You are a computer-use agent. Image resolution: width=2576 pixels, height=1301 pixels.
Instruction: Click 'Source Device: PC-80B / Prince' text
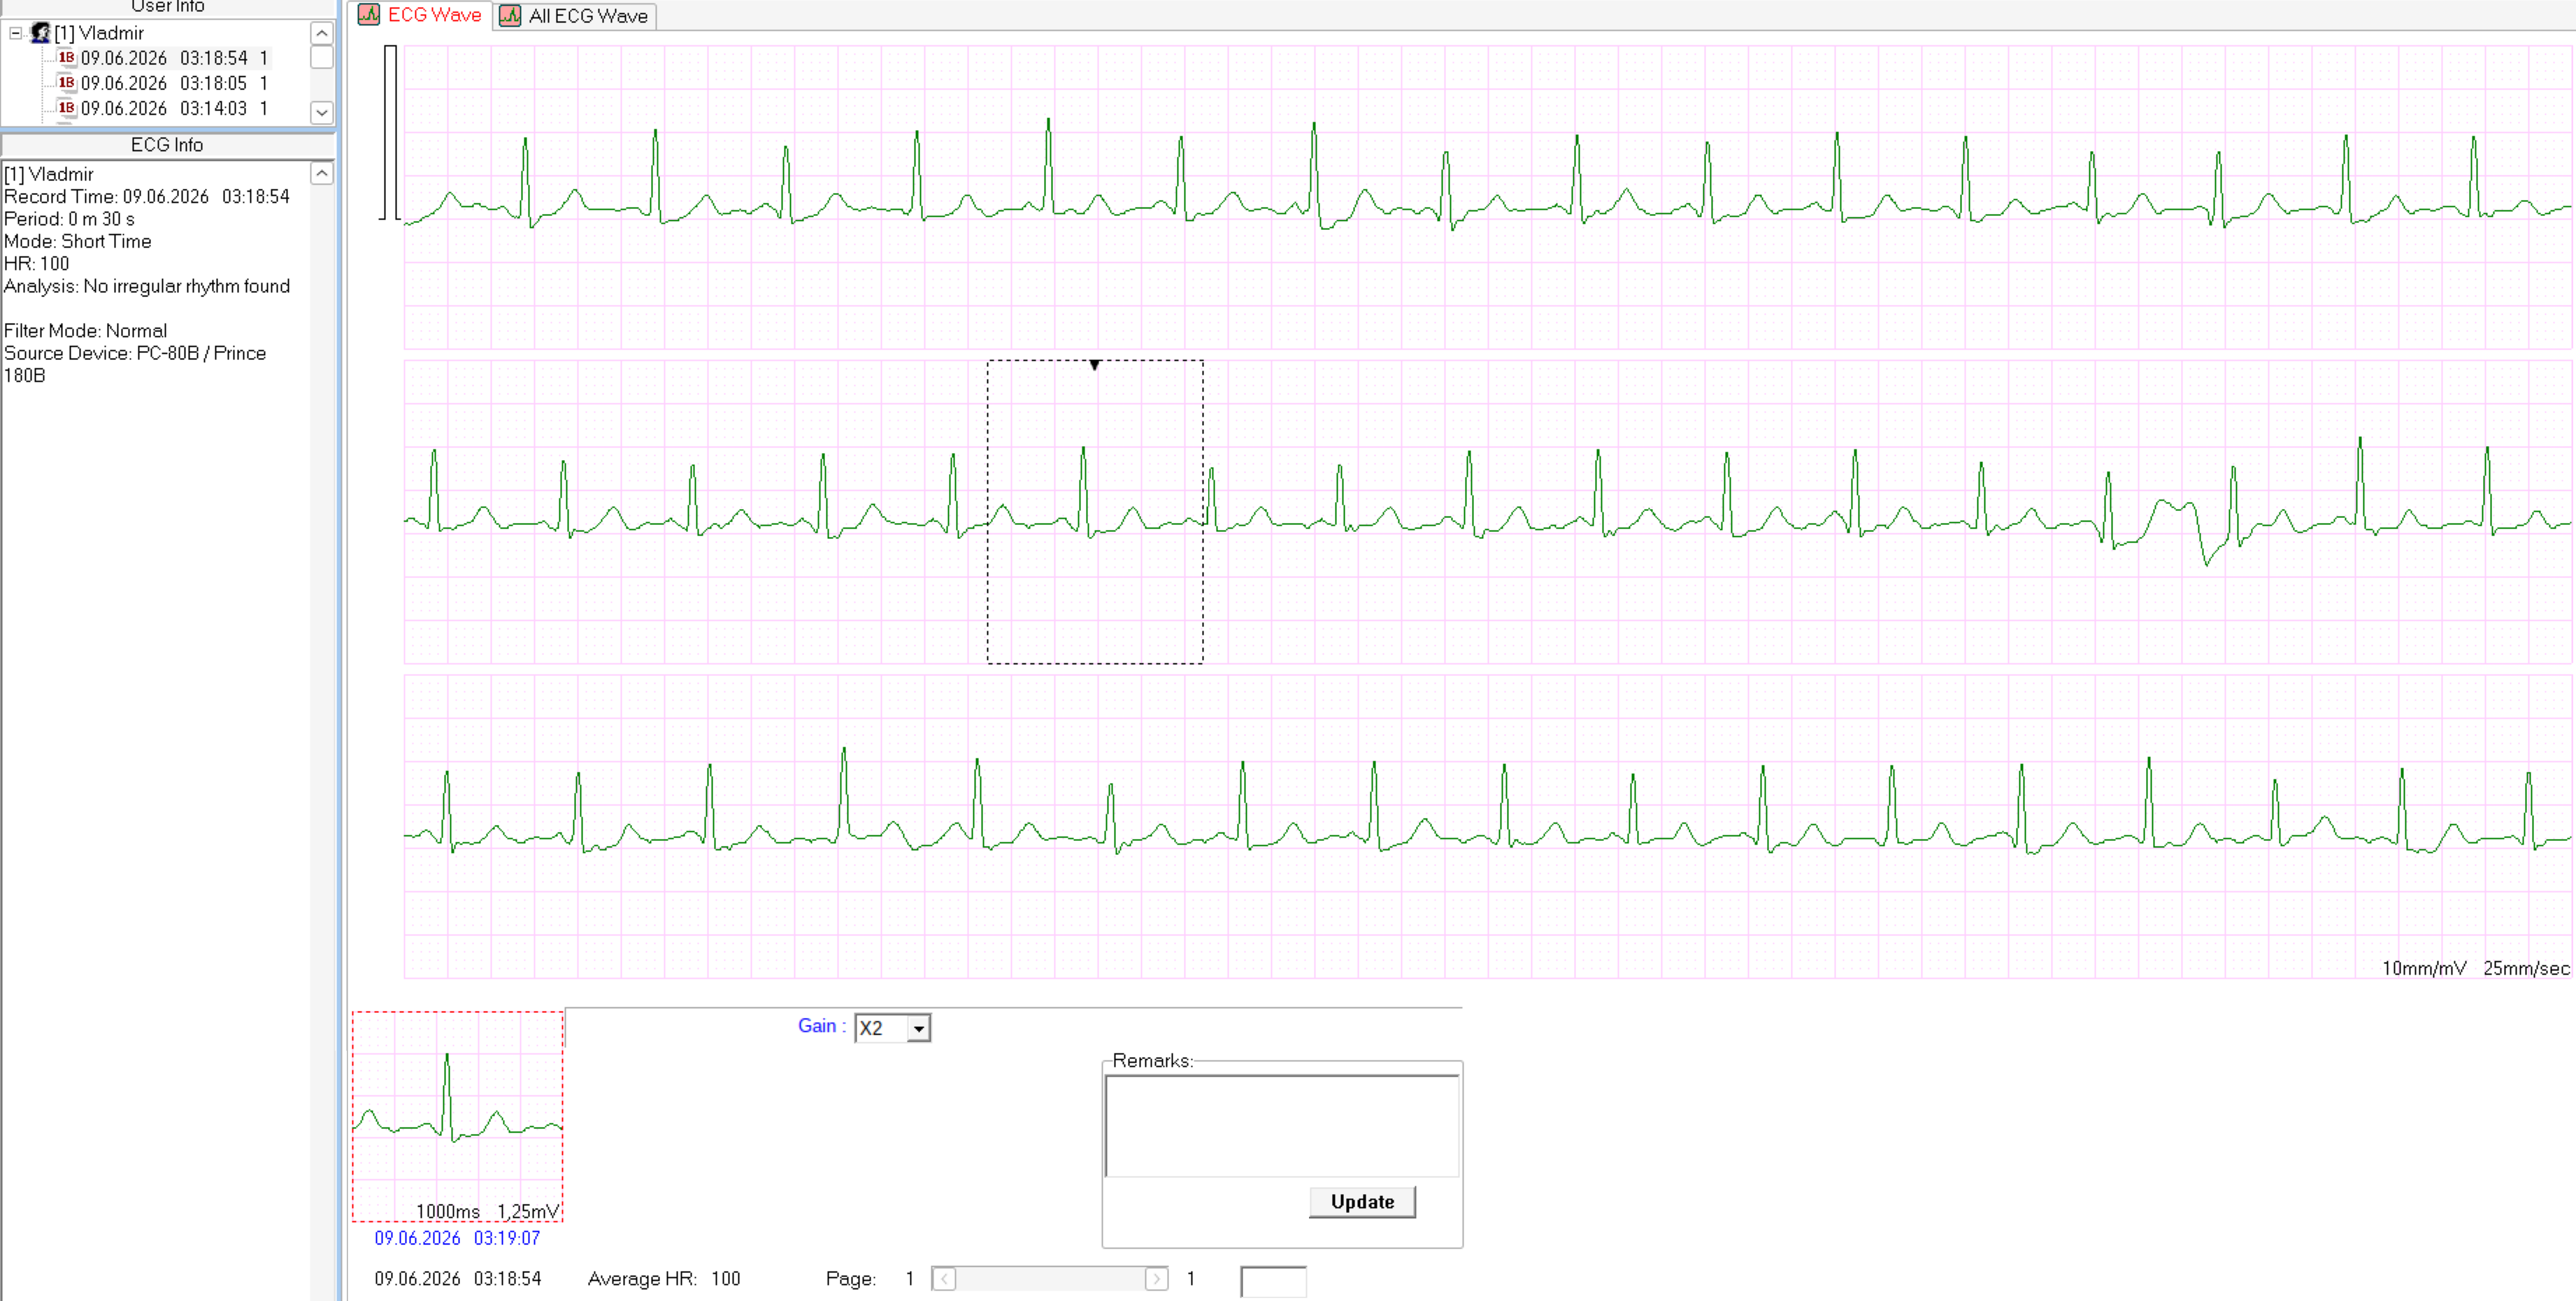click(135, 353)
